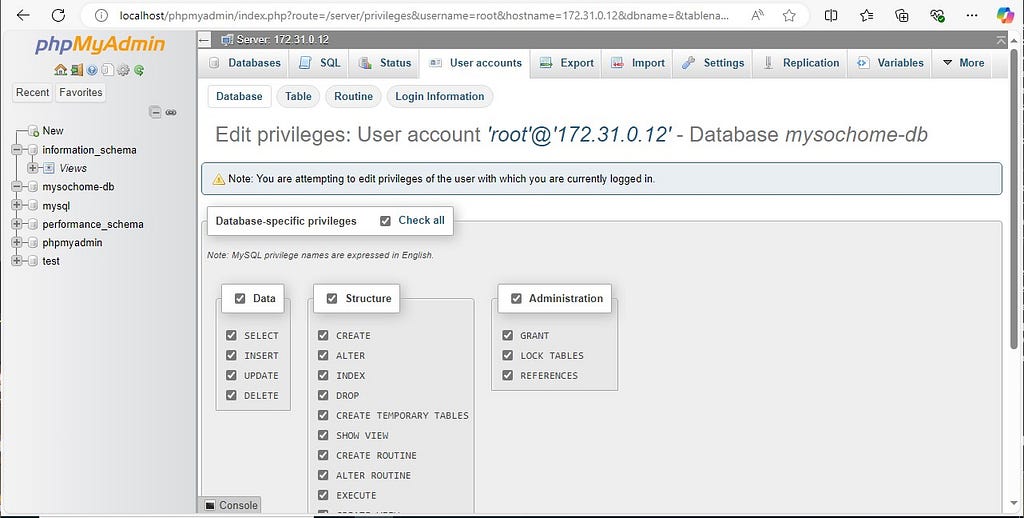Uncheck the SELECT privilege
The image size is (1024, 518).
231,335
